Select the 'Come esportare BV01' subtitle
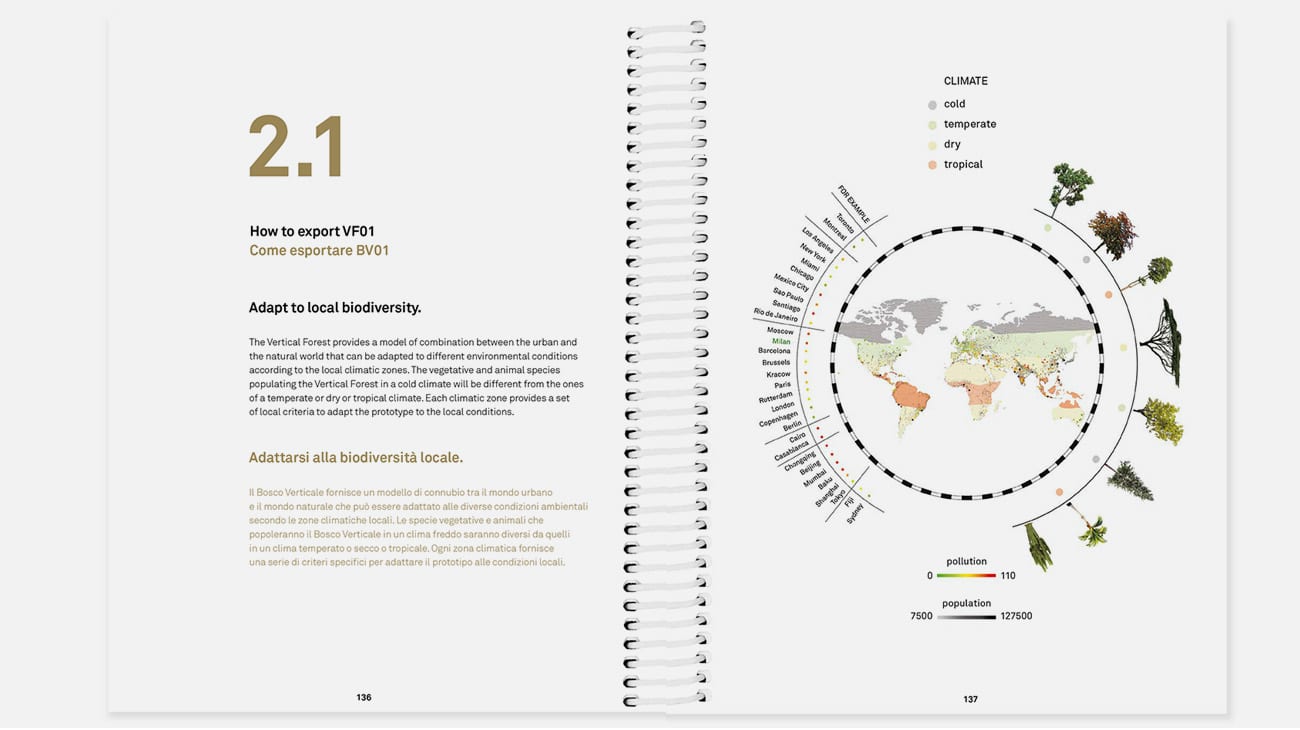This screenshot has height=730, width=1300. 319,251
